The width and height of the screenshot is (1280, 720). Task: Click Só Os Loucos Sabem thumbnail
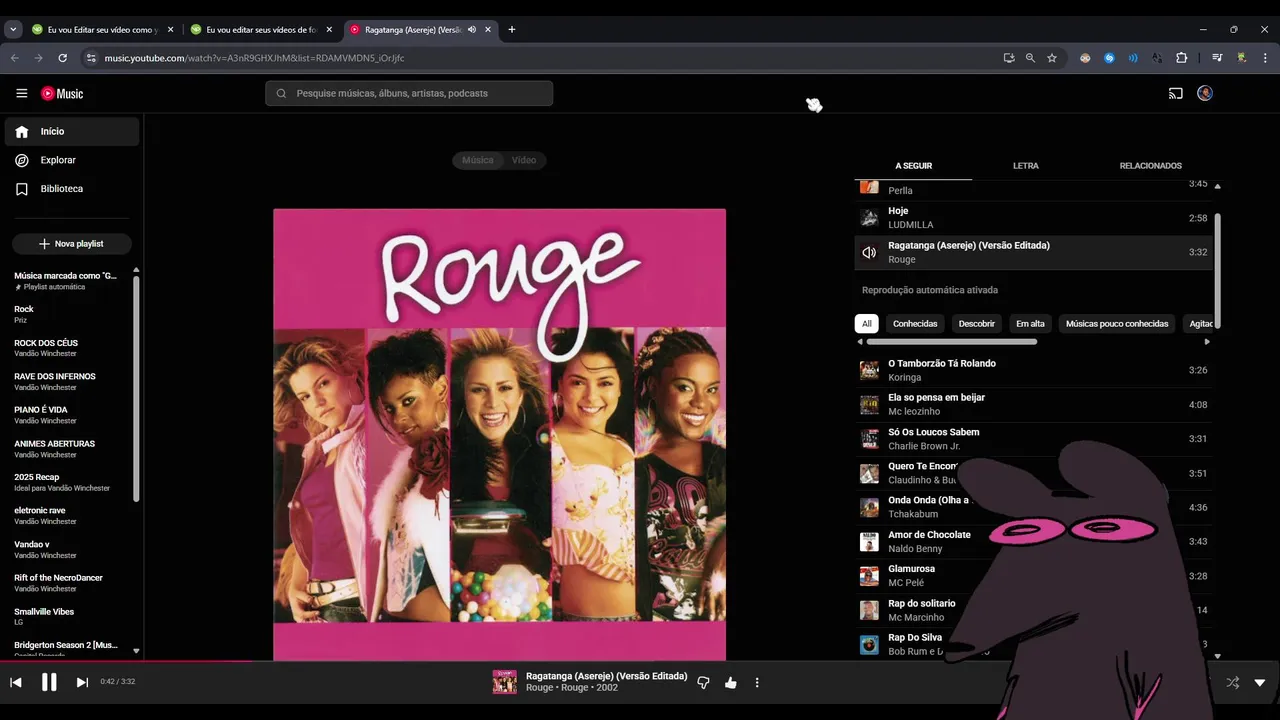[869, 439]
